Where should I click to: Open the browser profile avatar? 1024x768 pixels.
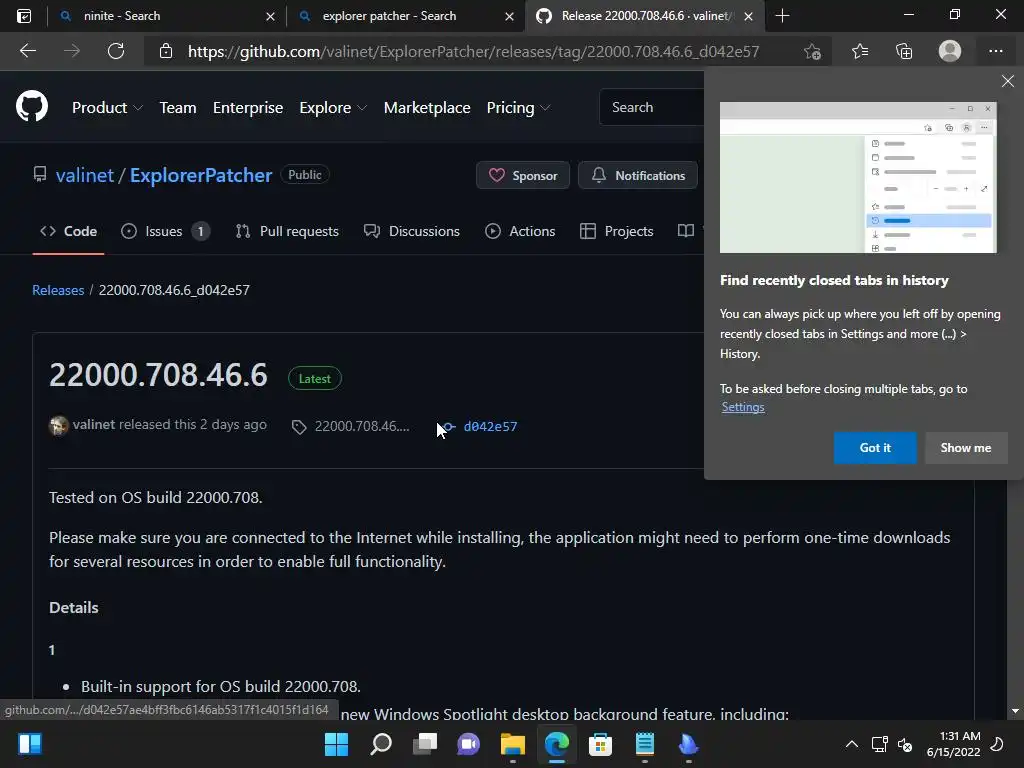[x=950, y=51]
